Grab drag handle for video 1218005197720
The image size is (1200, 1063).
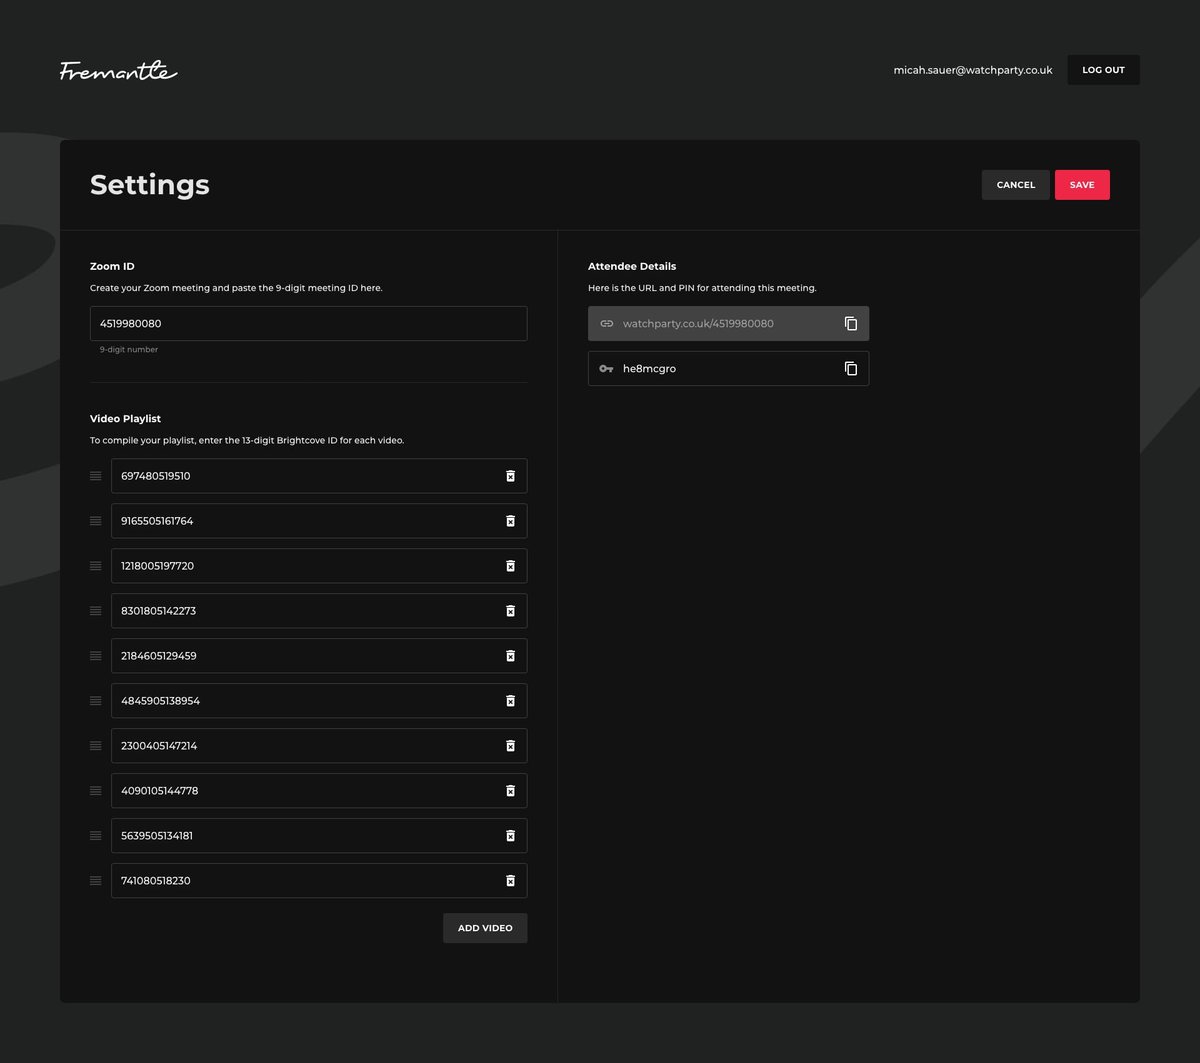coord(96,566)
